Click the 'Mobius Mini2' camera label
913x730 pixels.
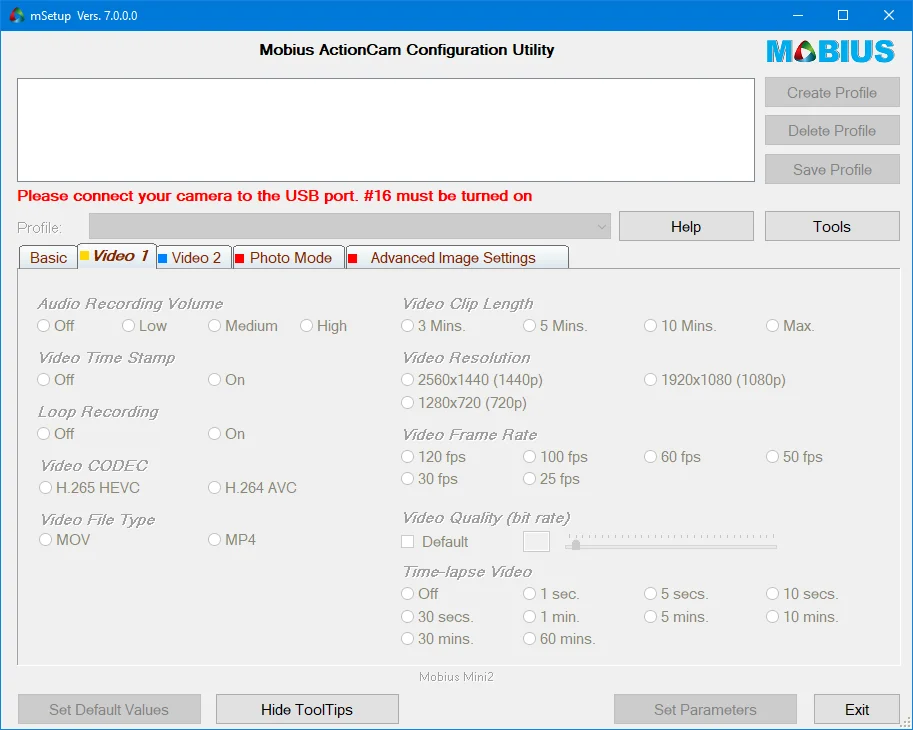(456, 677)
